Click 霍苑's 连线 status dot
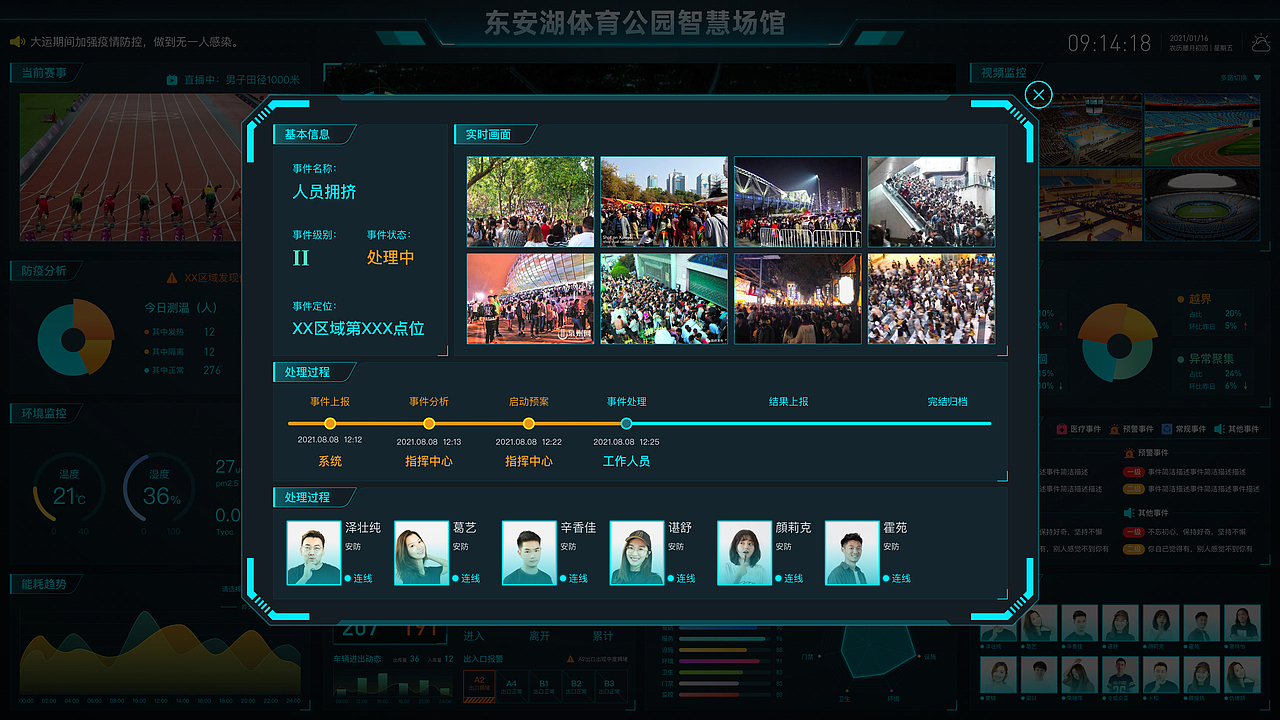 pos(887,578)
